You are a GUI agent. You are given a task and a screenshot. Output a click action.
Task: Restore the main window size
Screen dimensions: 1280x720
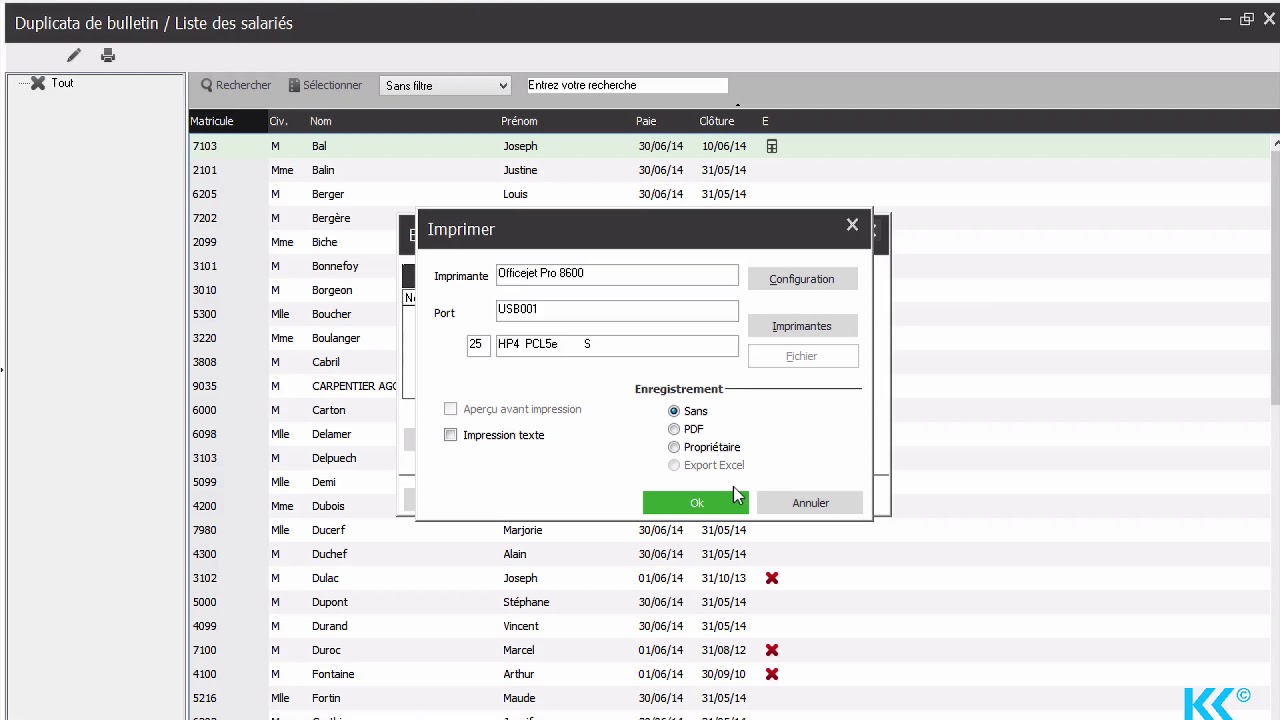tap(1247, 19)
